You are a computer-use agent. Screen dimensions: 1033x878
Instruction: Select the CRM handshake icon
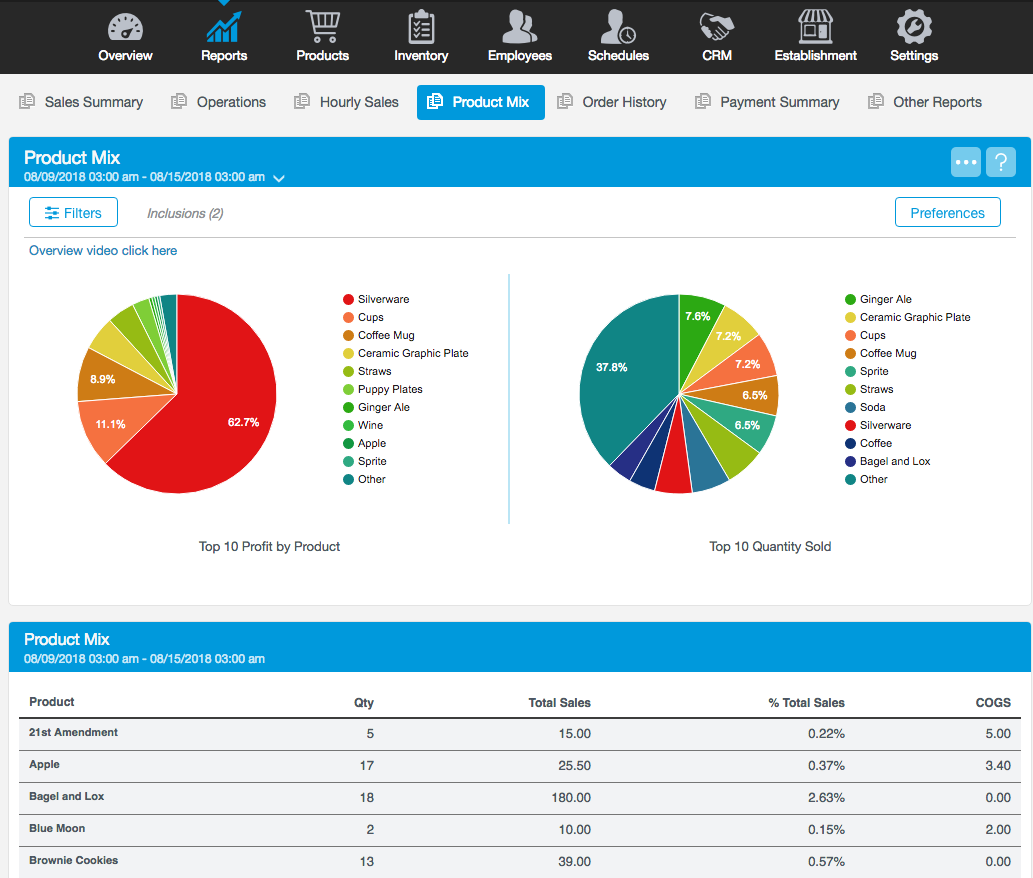point(716,27)
